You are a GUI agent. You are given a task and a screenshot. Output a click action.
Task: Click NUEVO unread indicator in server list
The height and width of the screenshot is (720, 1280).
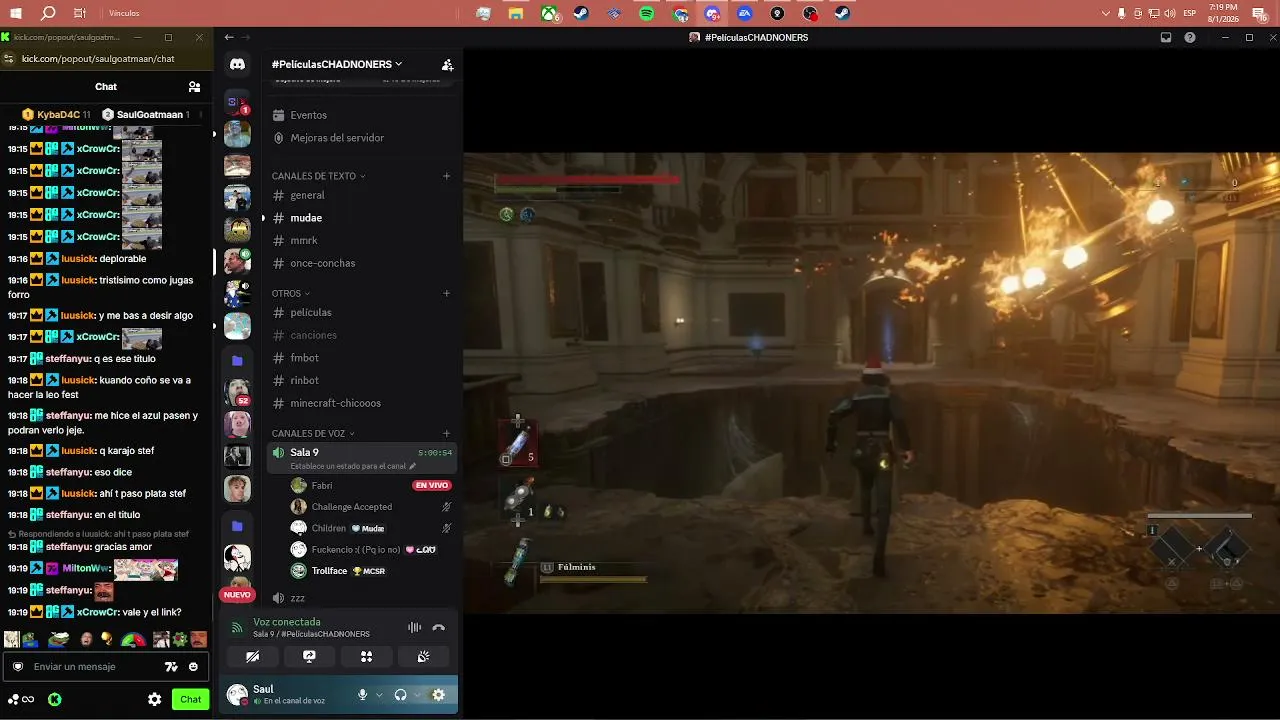237,595
